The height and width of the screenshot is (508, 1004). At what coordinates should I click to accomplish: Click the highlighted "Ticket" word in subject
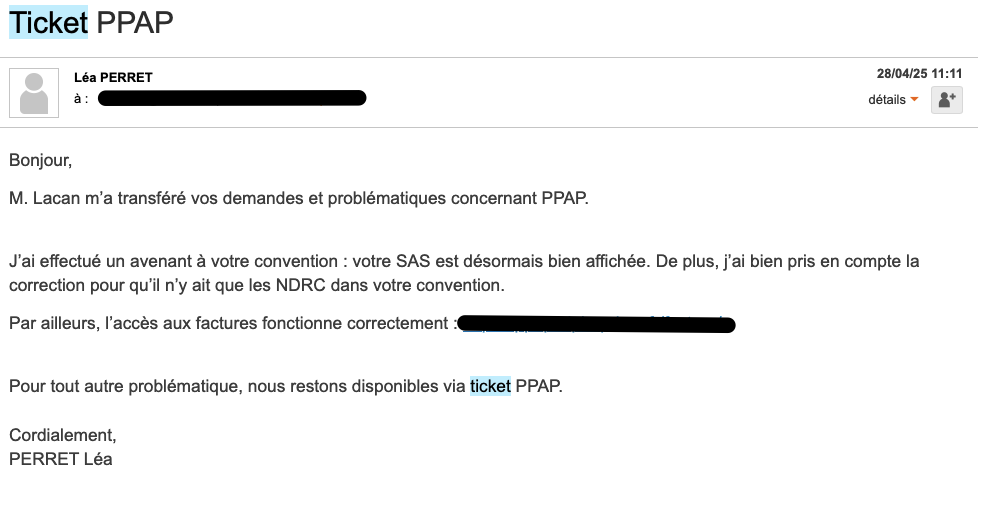pyautogui.click(x=48, y=22)
